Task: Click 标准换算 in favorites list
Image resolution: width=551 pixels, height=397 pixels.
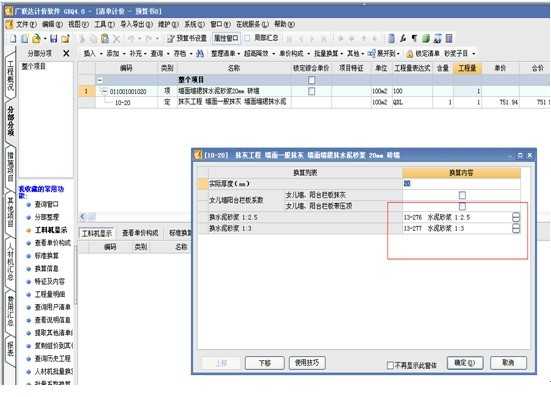Action: 46,256
